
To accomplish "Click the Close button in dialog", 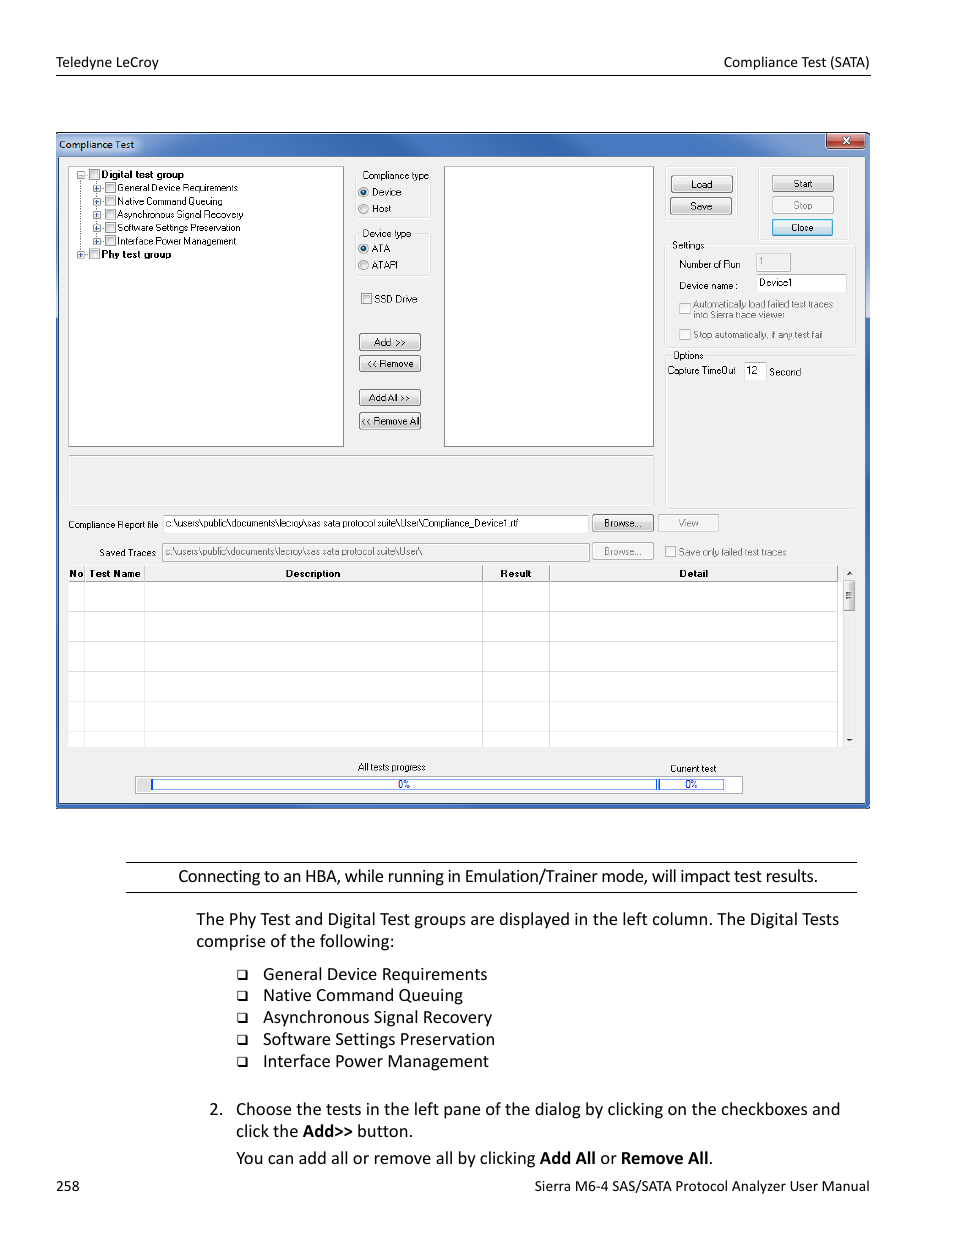I will (x=802, y=228).
